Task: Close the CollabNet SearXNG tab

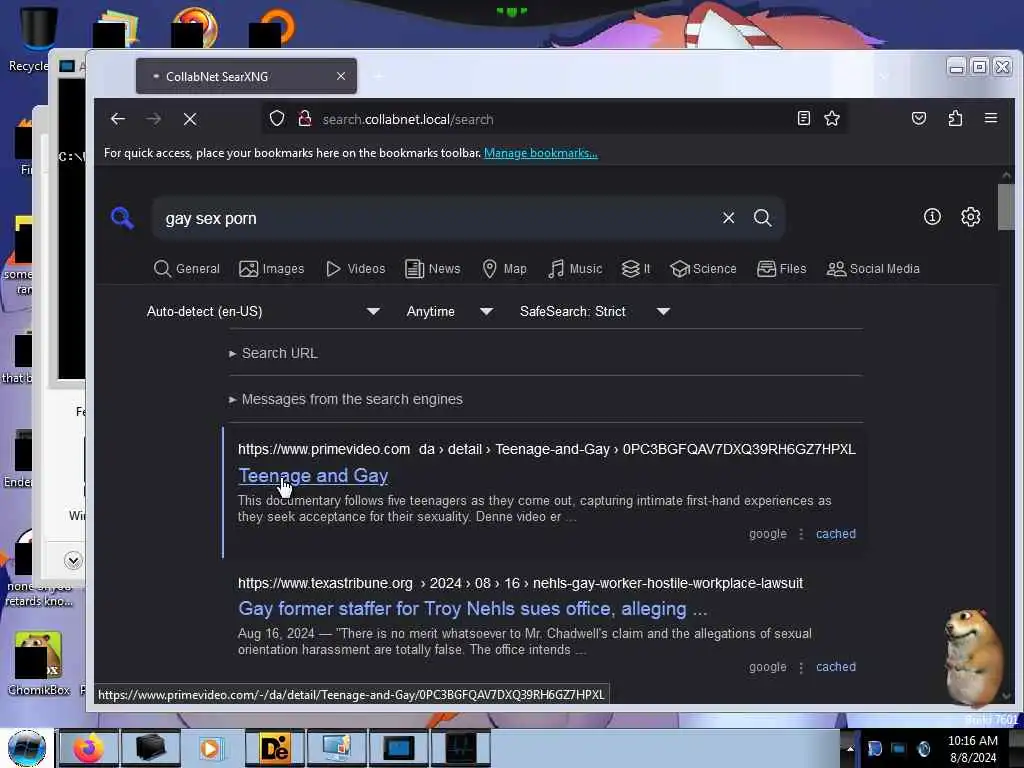Action: pos(341,76)
